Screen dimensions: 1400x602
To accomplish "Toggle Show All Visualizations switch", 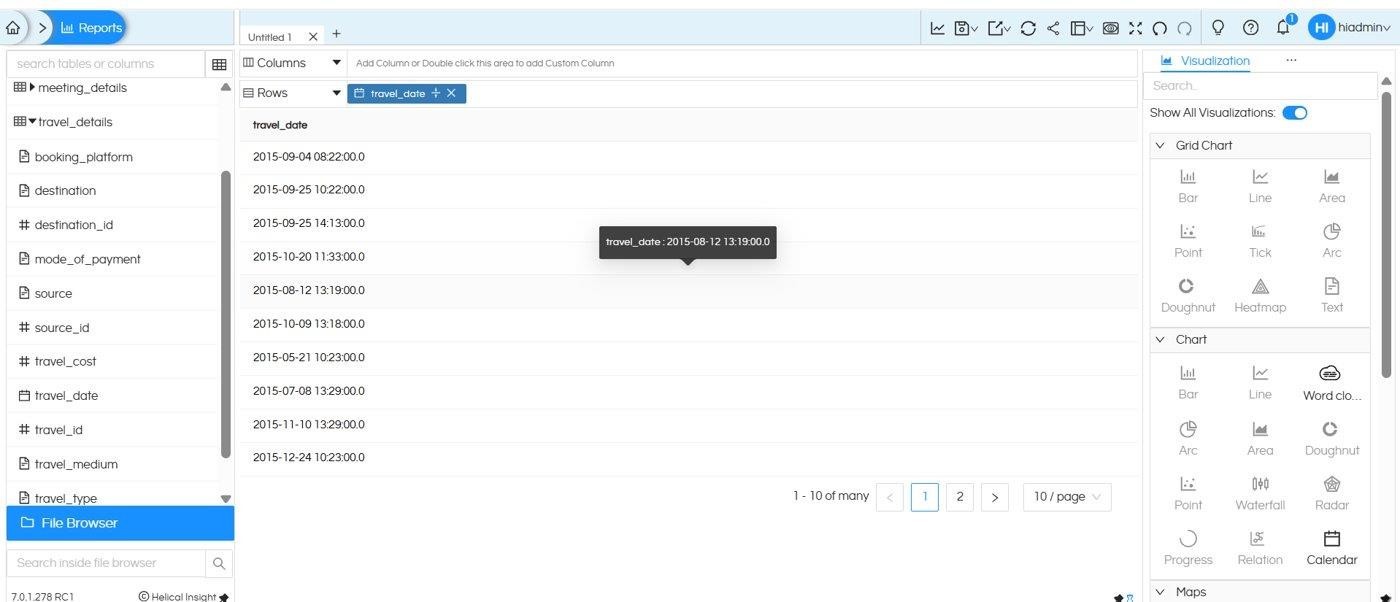I will [x=1295, y=113].
